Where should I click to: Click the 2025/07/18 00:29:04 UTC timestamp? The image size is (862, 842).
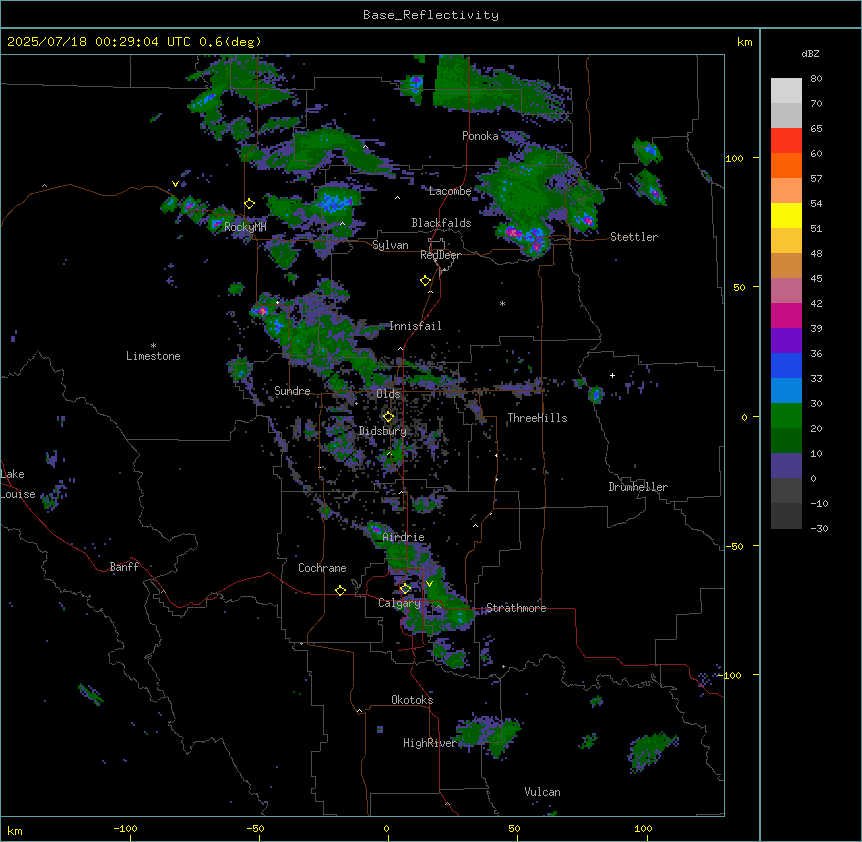[x=98, y=42]
